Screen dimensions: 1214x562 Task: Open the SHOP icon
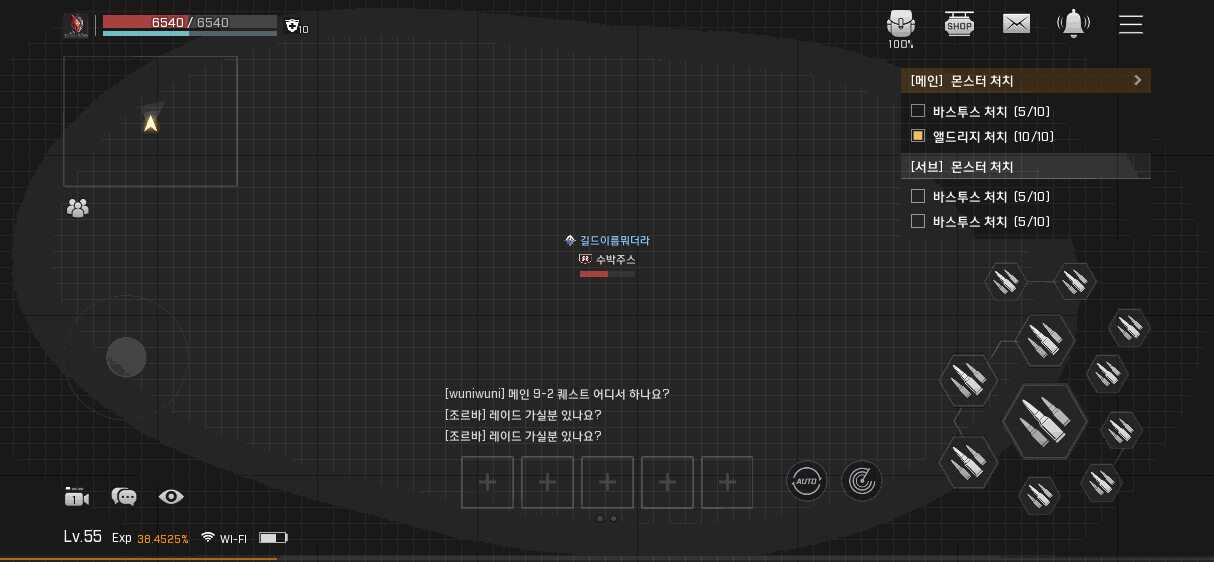tap(959, 24)
